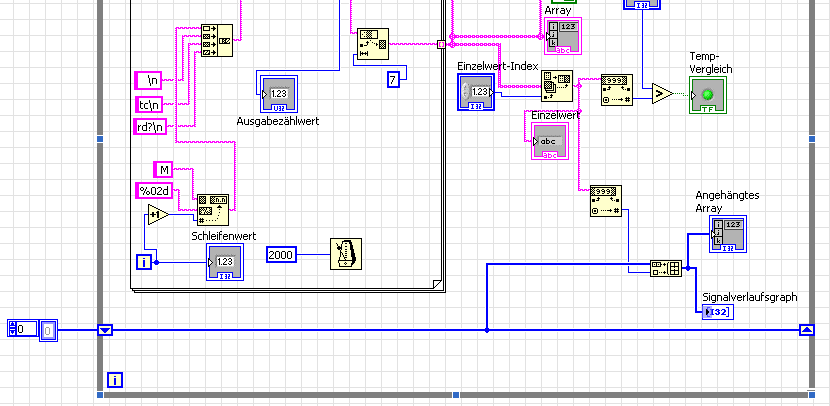Select the Wait (ms) metronome node
Viewport: 830px width, 406px height.
[x=346, y=254]
